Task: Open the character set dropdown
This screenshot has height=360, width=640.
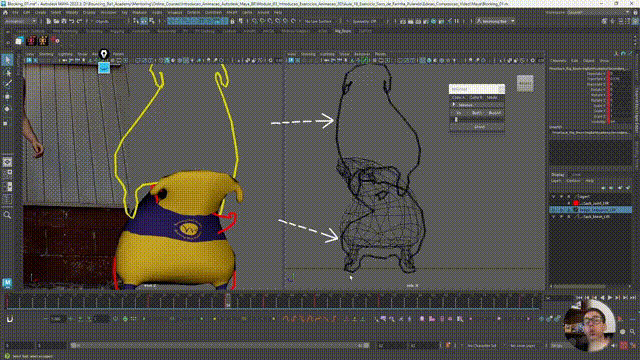Action: 482,346
